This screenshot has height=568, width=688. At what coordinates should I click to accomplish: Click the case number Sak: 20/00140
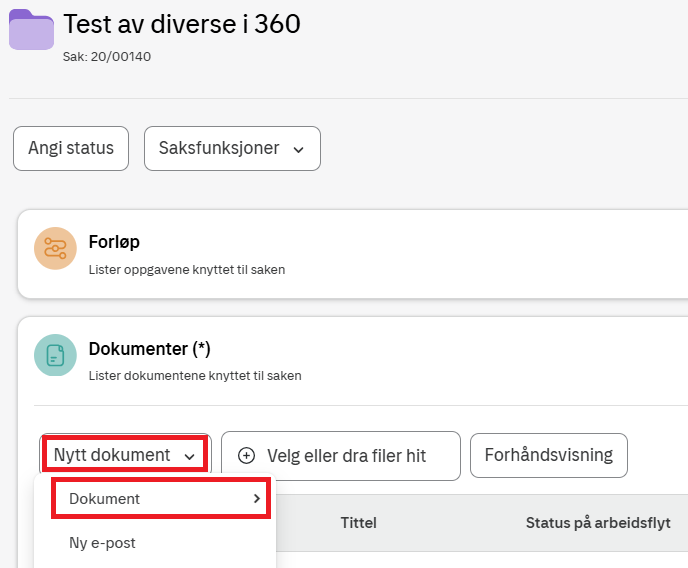coord(106,56)
